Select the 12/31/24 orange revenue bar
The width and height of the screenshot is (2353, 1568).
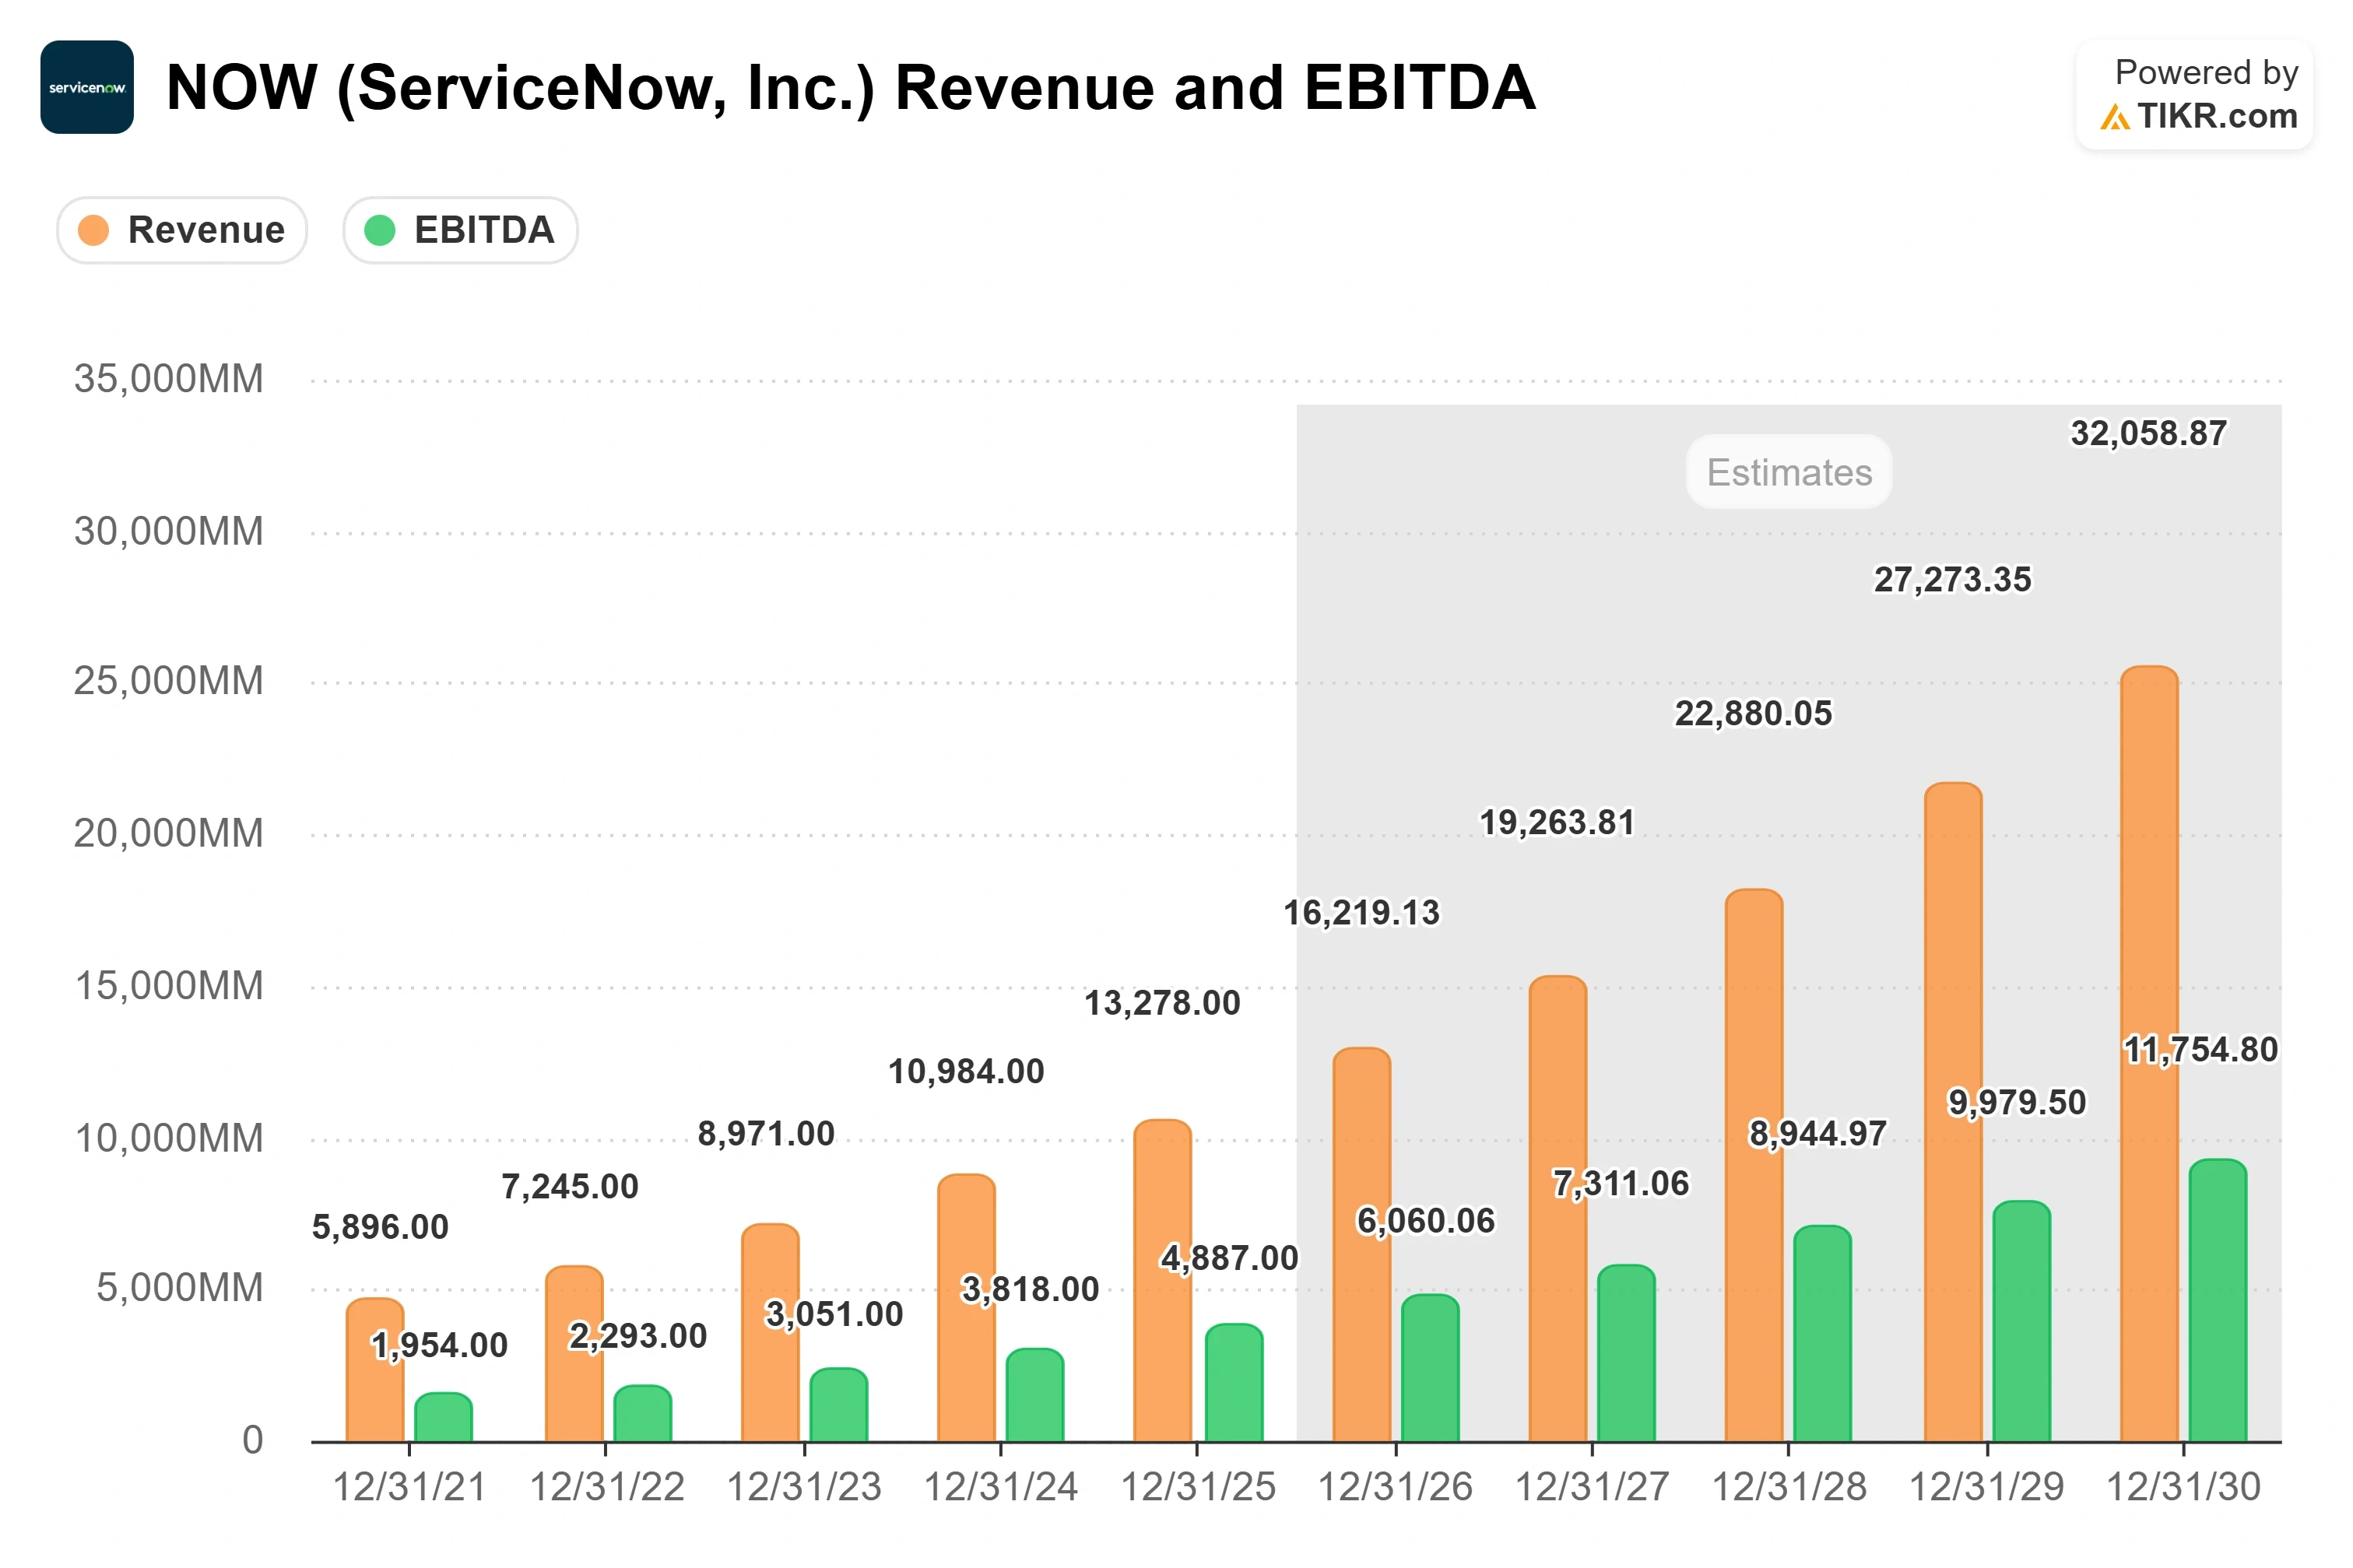point(966,1308)
